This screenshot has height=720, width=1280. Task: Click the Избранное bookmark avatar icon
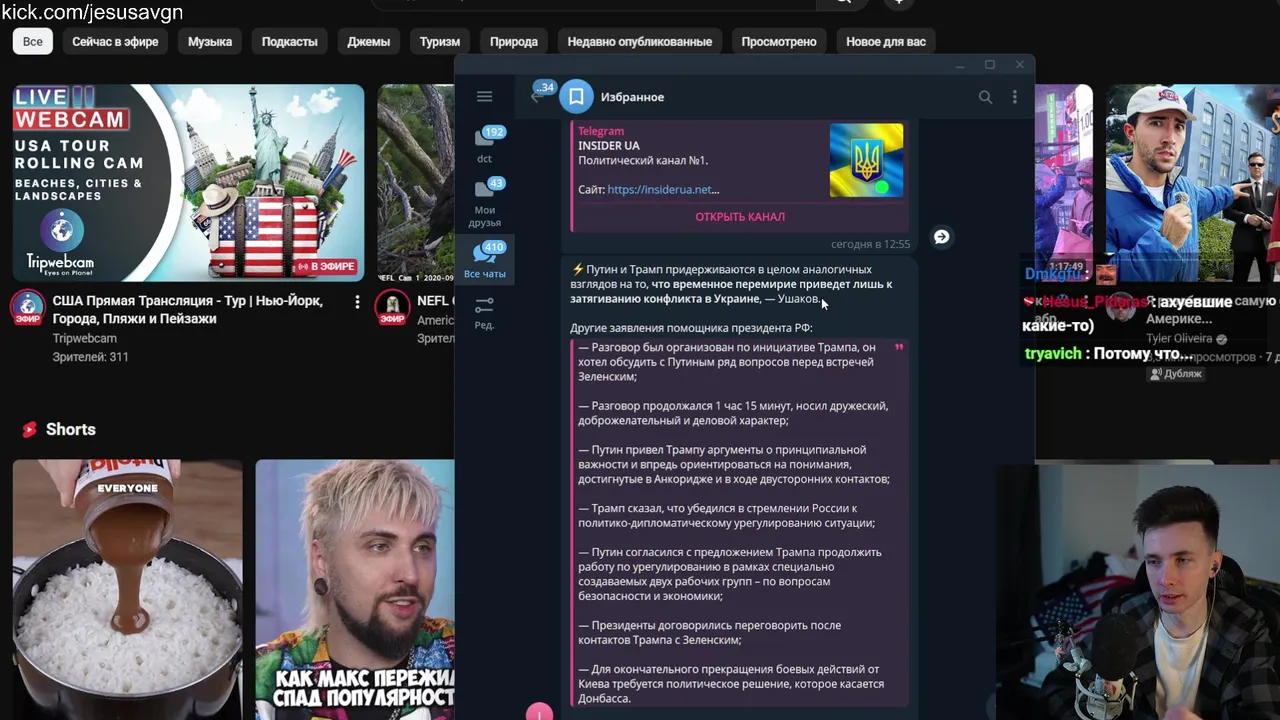(576, 97)
